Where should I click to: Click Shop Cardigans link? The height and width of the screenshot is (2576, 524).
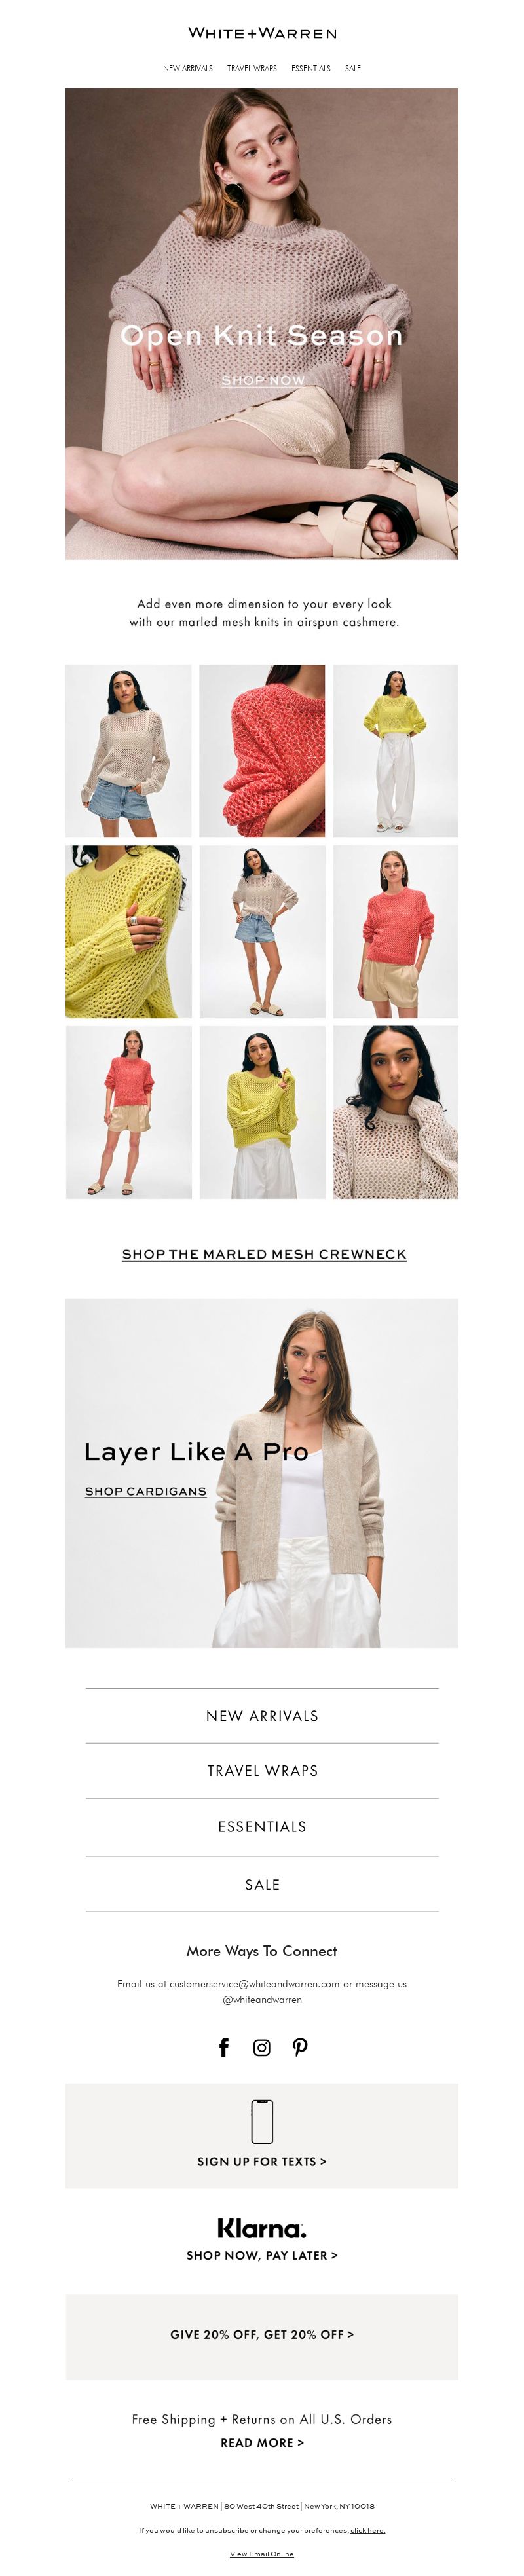click(x=146, y=1491)
